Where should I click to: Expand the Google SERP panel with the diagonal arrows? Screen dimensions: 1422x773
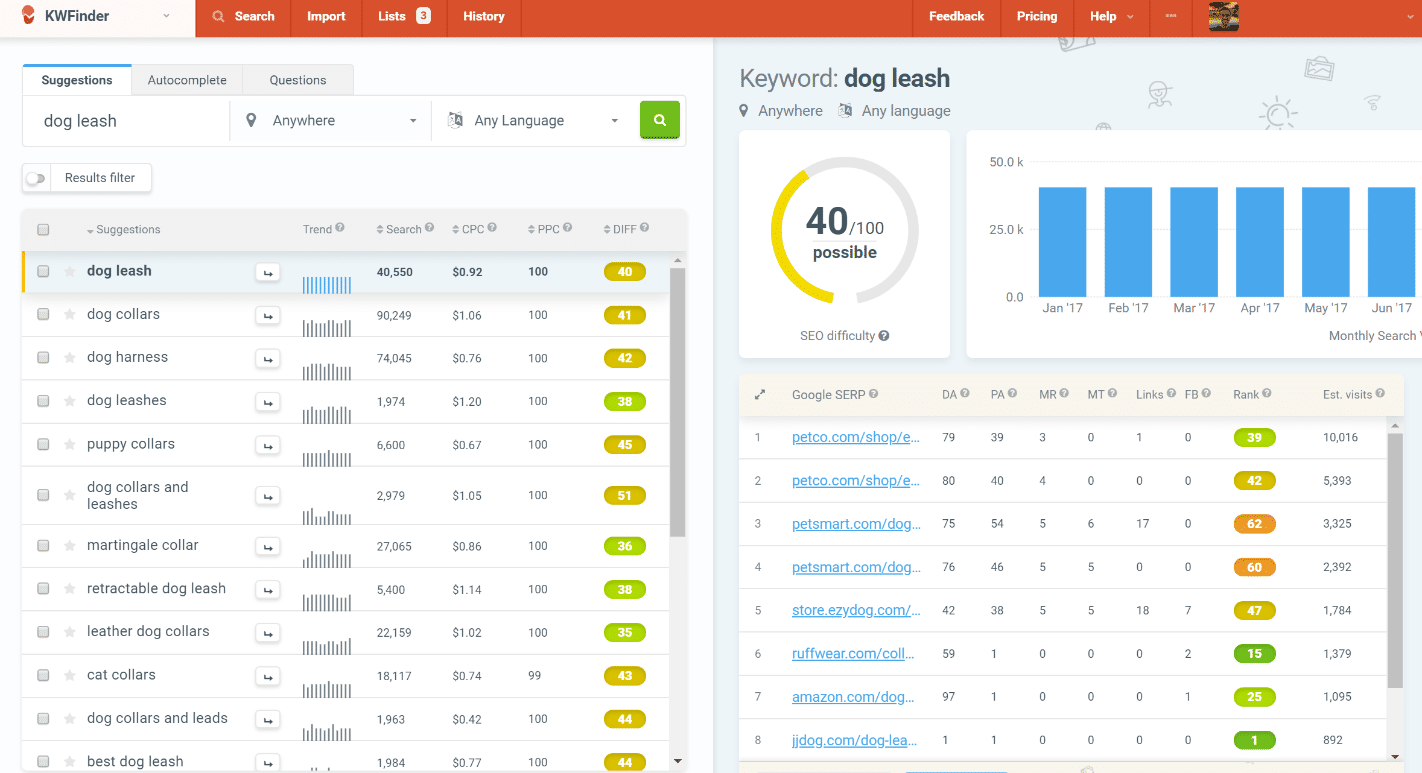(x=760, y=394)
